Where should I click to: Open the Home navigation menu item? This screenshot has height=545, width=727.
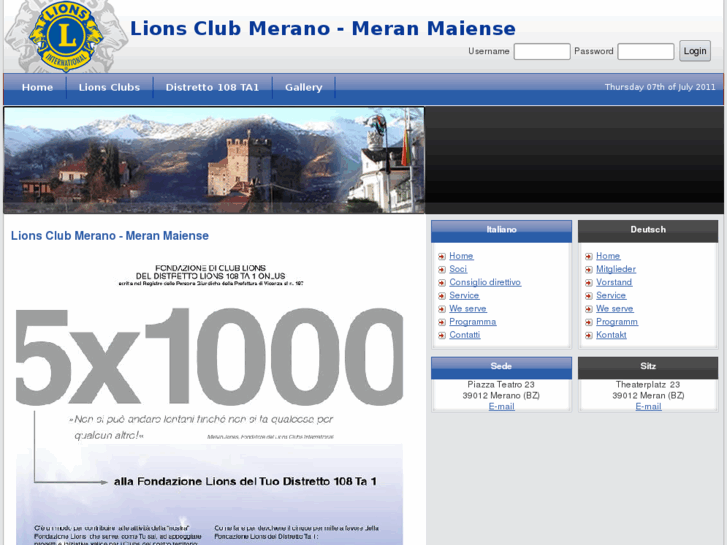tap(37, 87)
